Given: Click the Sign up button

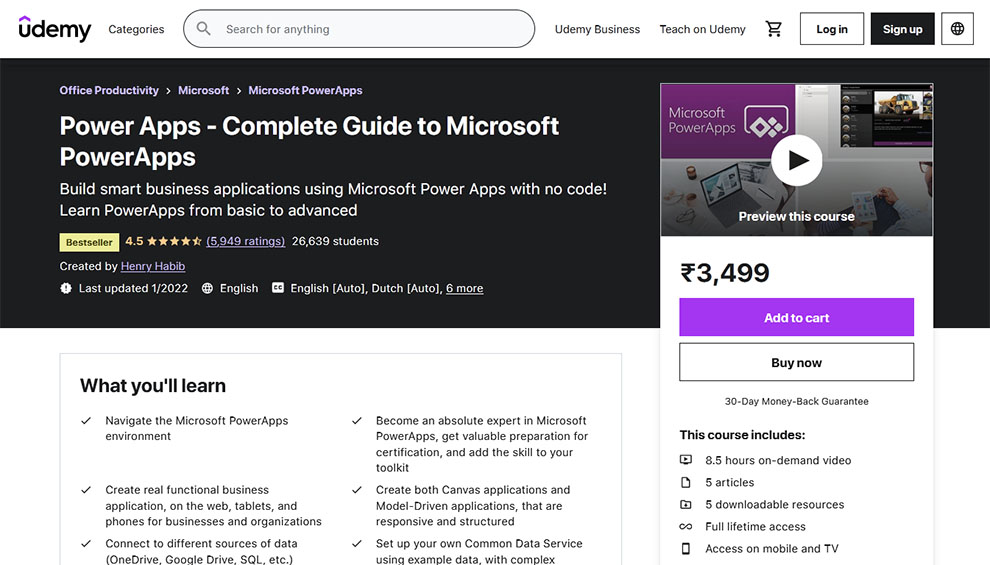Looking at the screenshot, I should point(902,29).
